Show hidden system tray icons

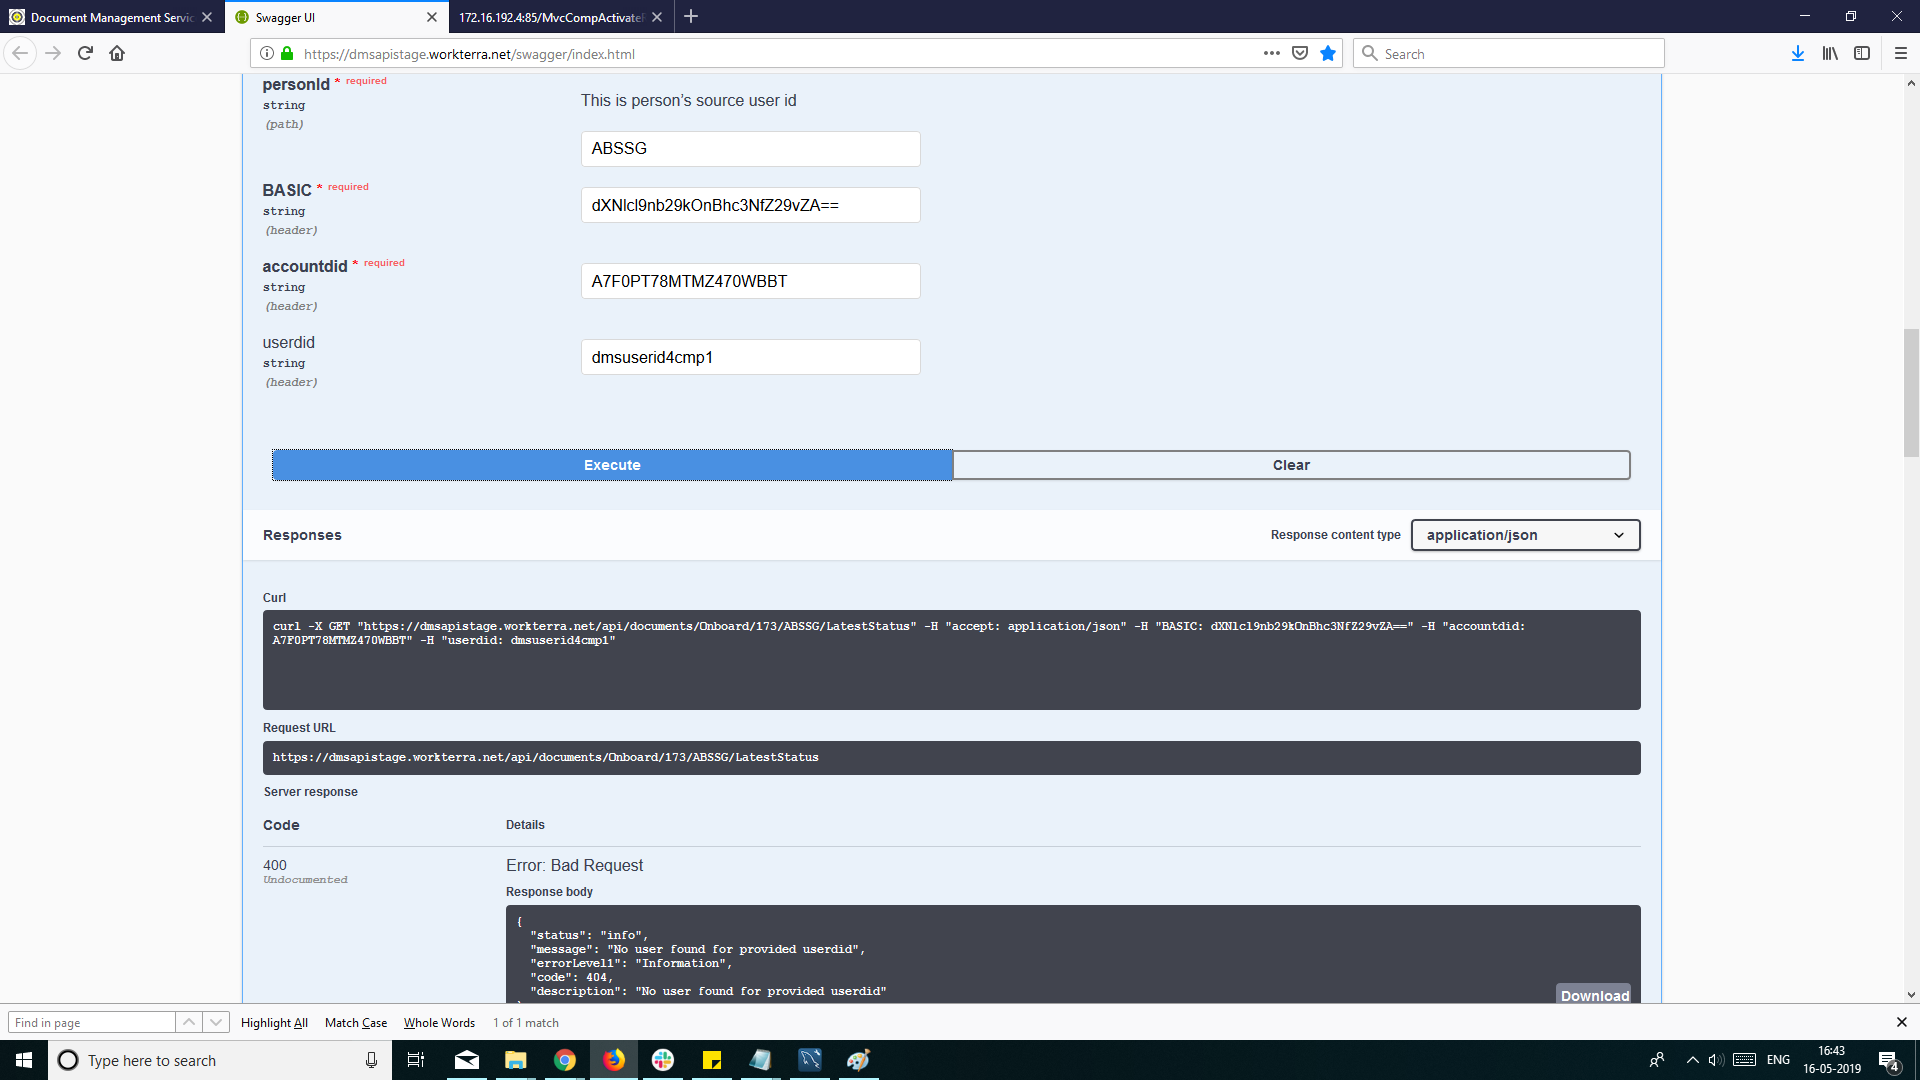click(1692, 1060)
